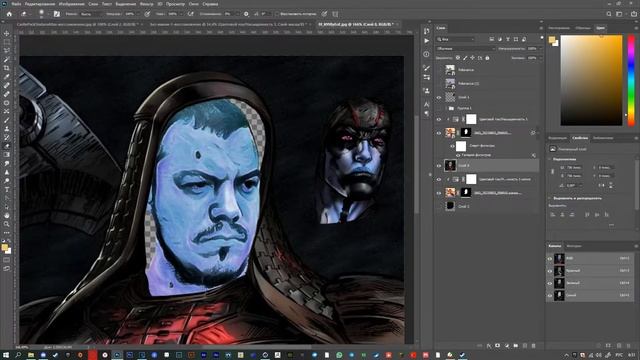
Task: Switch to the Каналы panel tab
Action: coord(555,246)
